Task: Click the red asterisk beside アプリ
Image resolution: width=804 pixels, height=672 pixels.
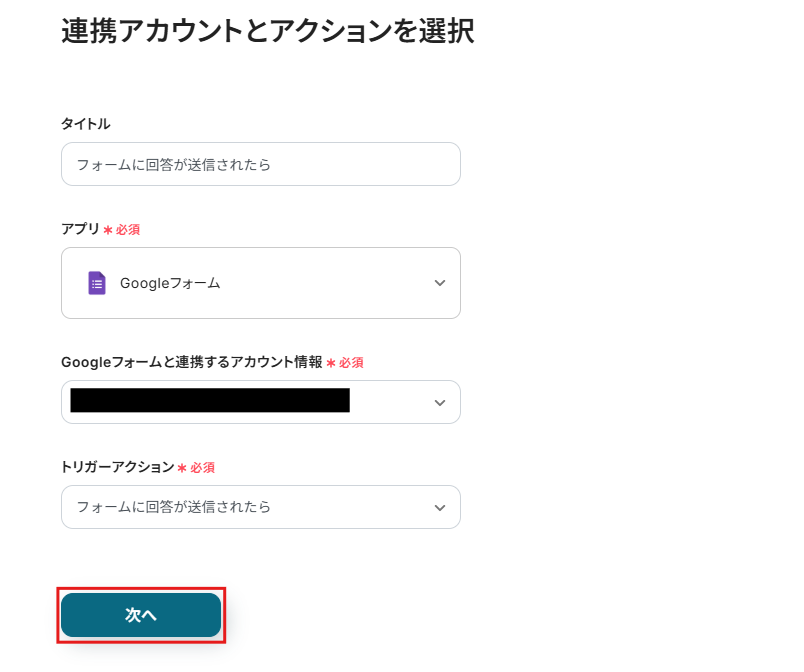Action: pos(108,230)
